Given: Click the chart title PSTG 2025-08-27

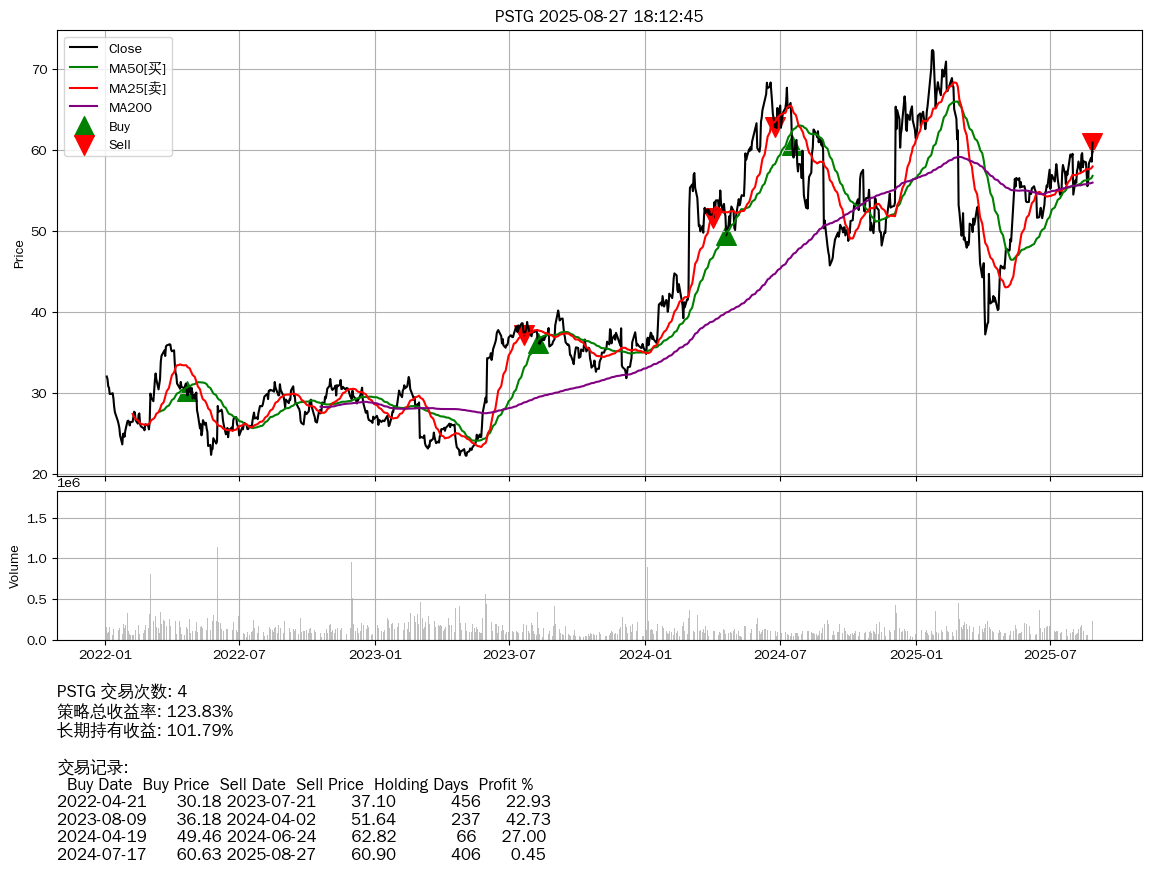Looking at the screenshot, I should pyautogui.click(x=599, y=16).
